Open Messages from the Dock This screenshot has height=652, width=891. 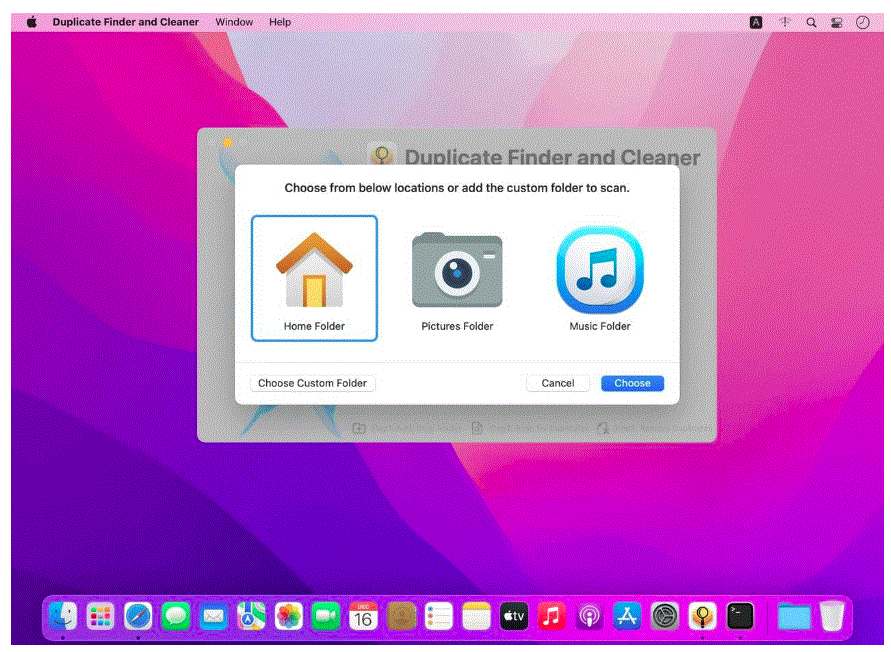176,616
